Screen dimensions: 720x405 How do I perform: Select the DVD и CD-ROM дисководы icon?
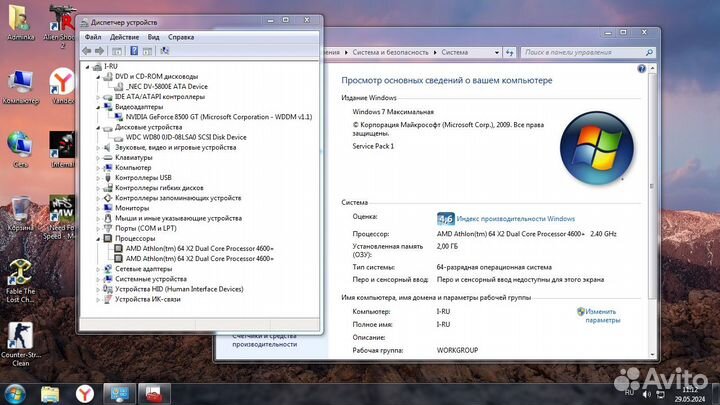108,76
